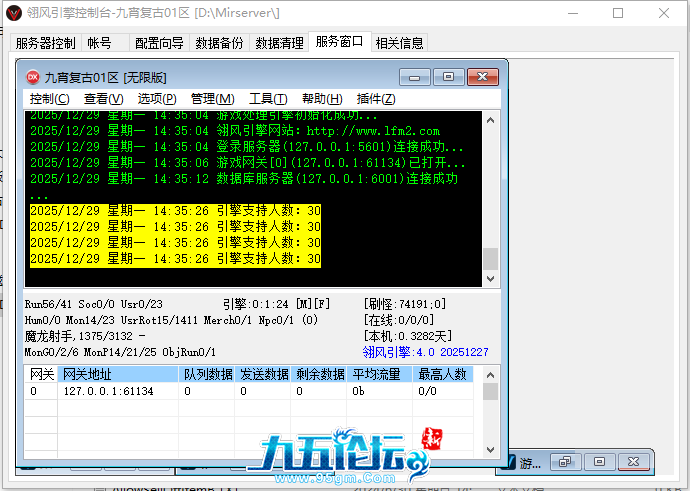This screenshot has height=491, width=690.
Task: Switch to the 服务器控制 tab
Action: 45,43
